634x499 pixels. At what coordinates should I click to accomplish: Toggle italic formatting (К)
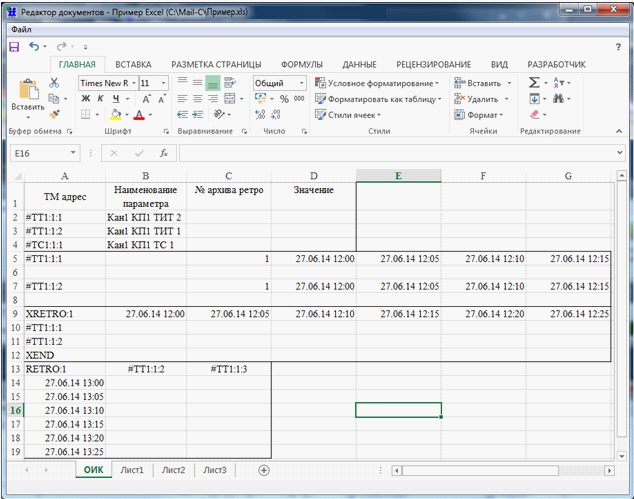101,99
